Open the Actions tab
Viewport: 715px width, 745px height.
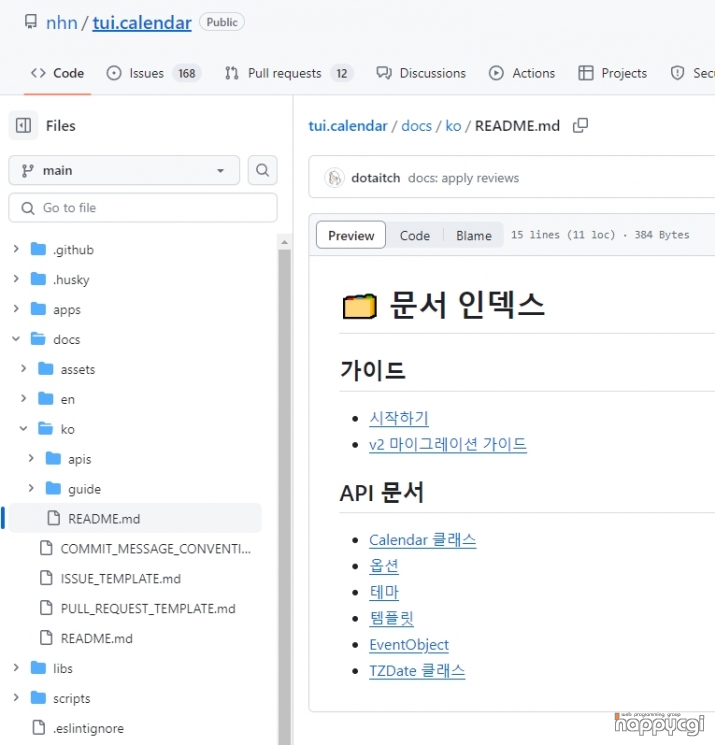tap(522, 73)
